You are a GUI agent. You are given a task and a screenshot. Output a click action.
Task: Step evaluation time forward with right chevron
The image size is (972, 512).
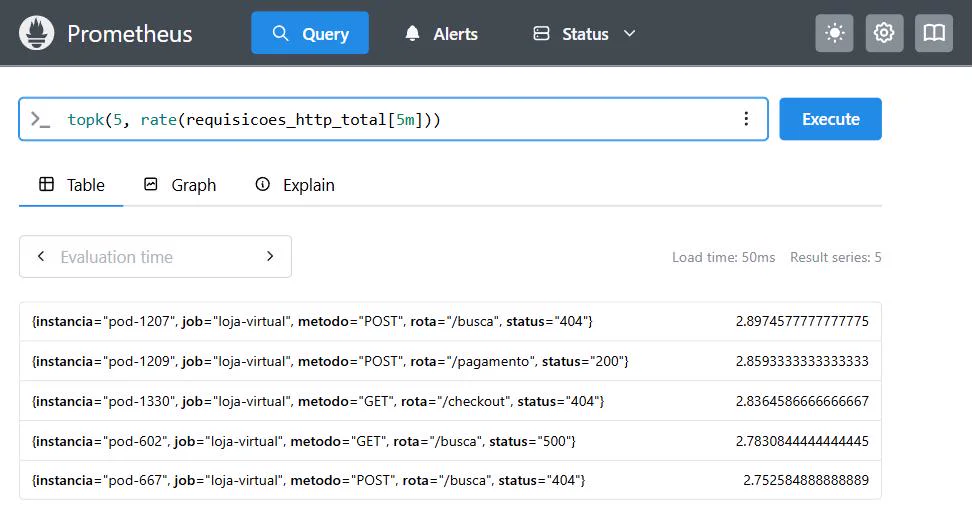(270, 257)
